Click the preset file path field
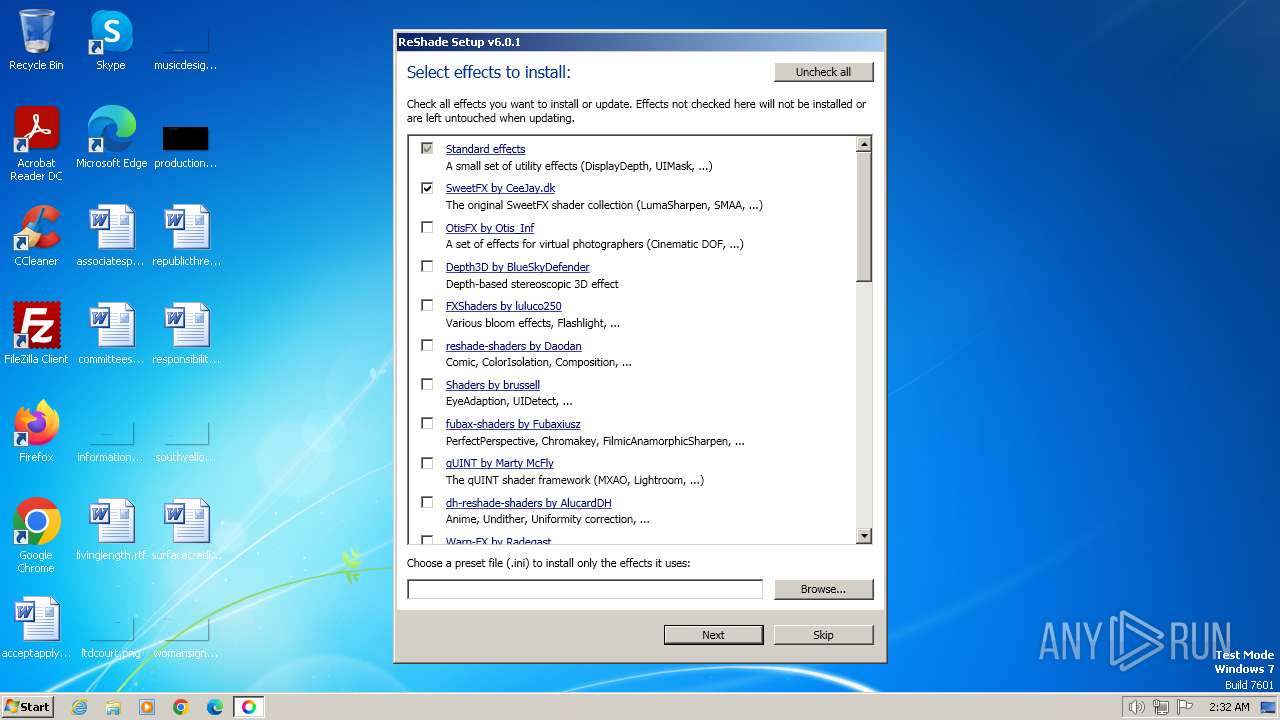Image resolution: width=1280 pixels, height=720 pixels. click(x=585, y=589)
